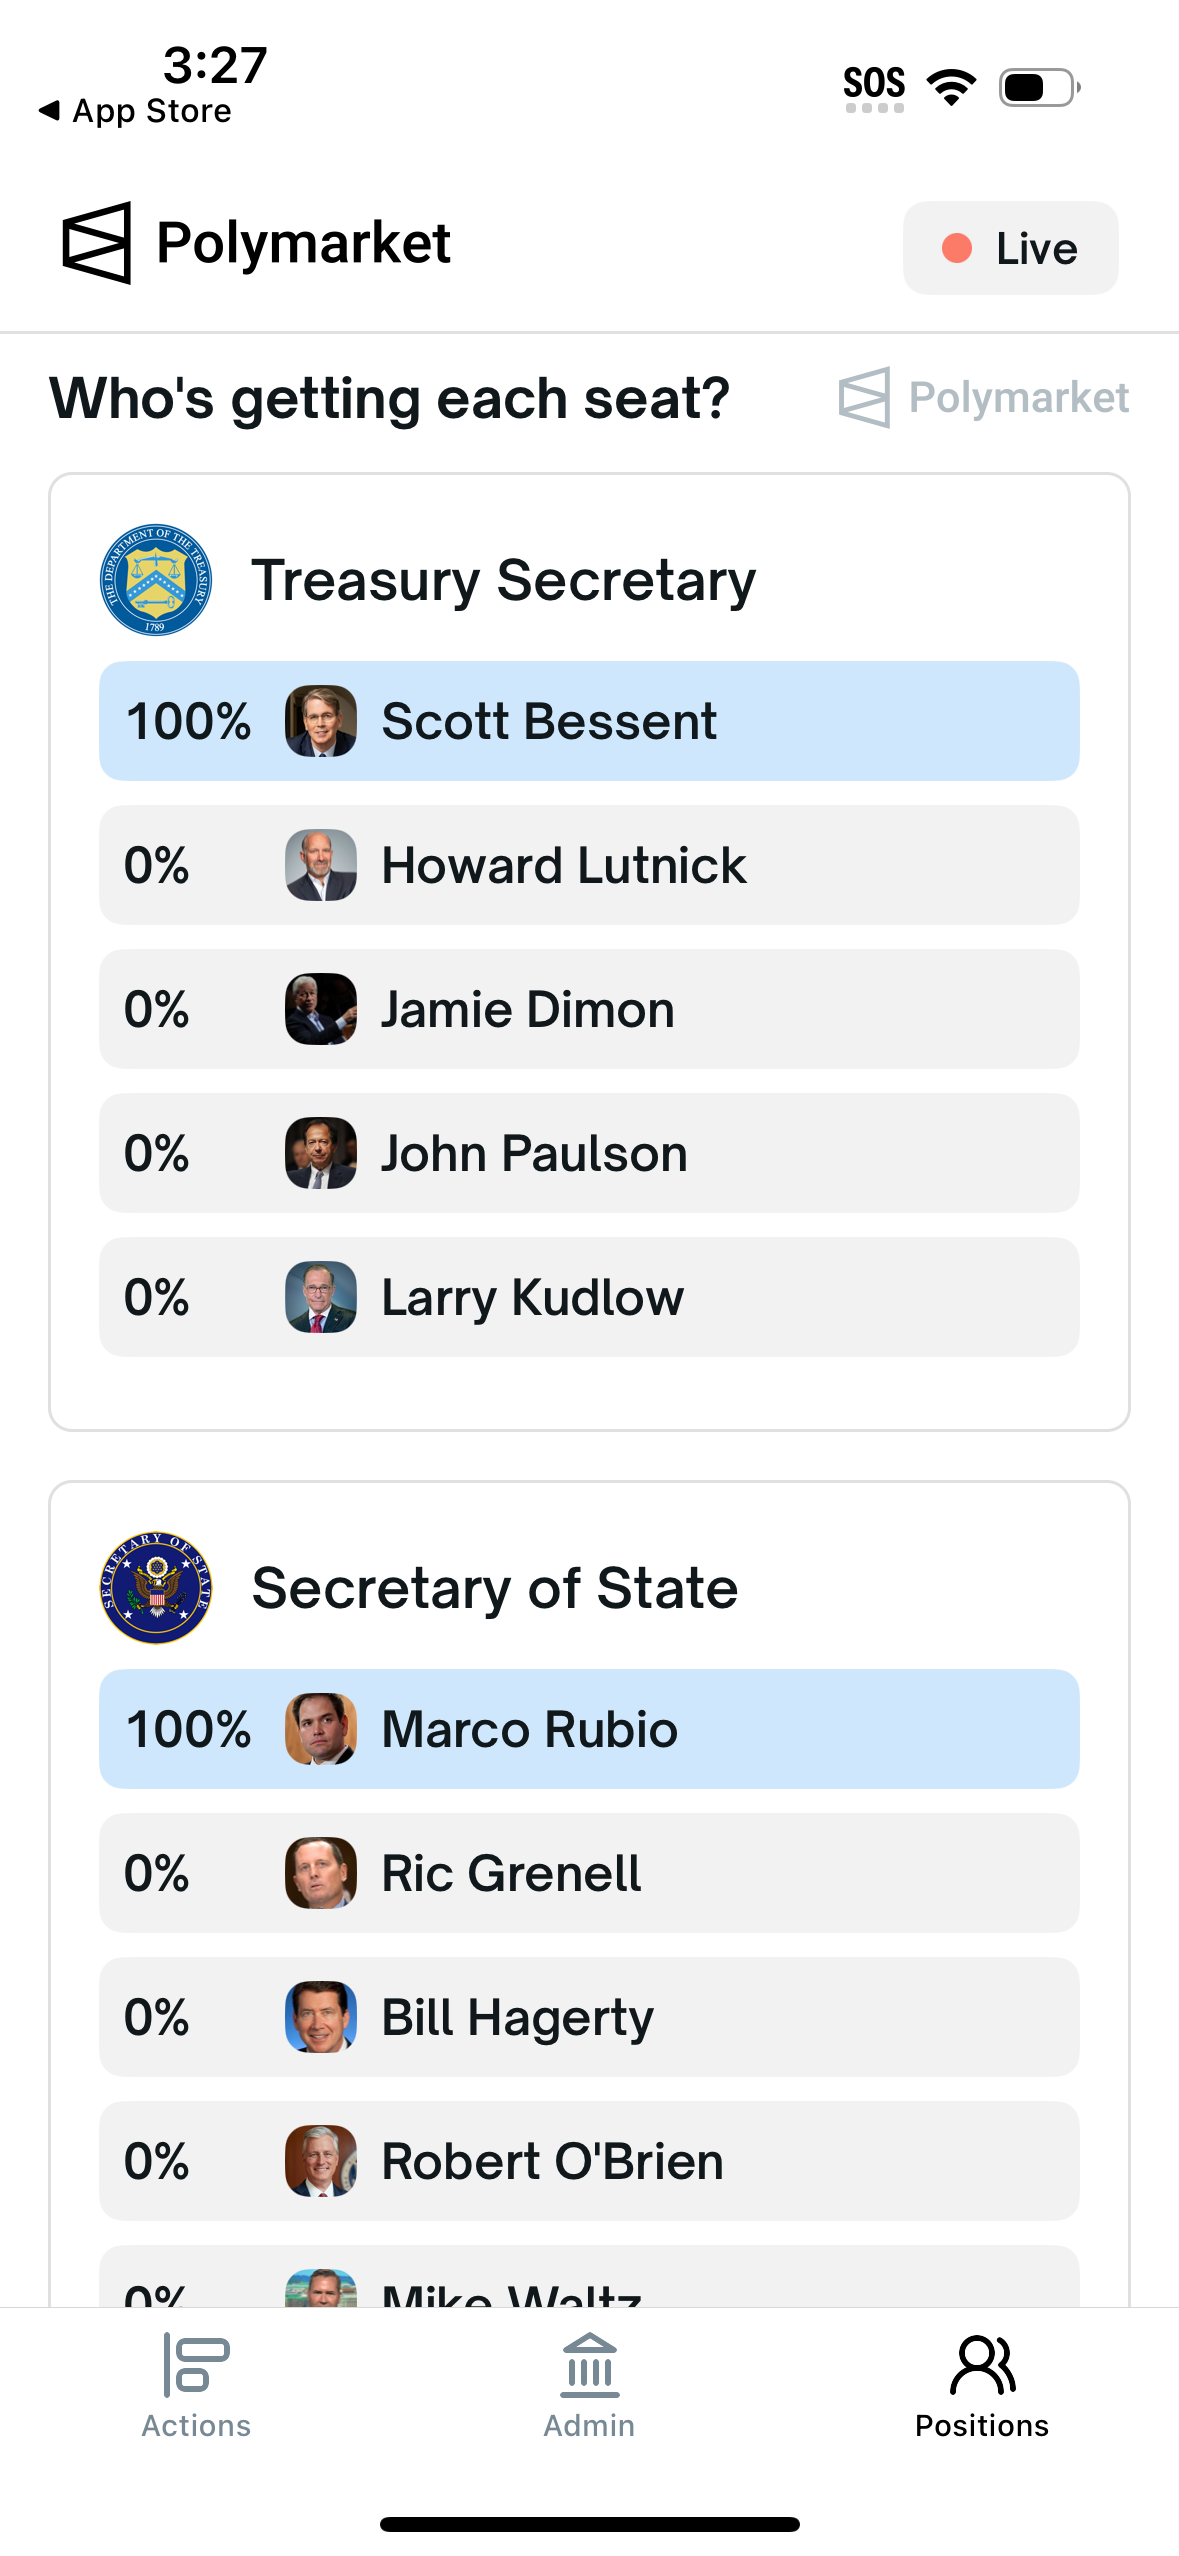This screenshot has height=2556, width=1179.
Task: Tap the Treasury Department seal icon
Action: pos(156,580)
